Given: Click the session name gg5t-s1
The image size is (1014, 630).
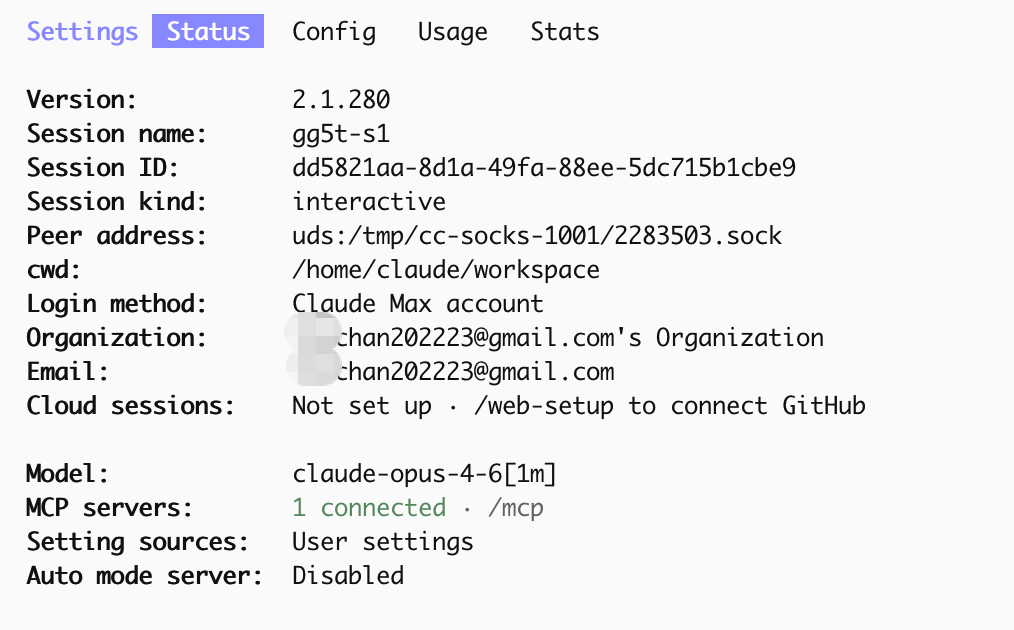Looking at the screenshot, I should coord(341,134).
